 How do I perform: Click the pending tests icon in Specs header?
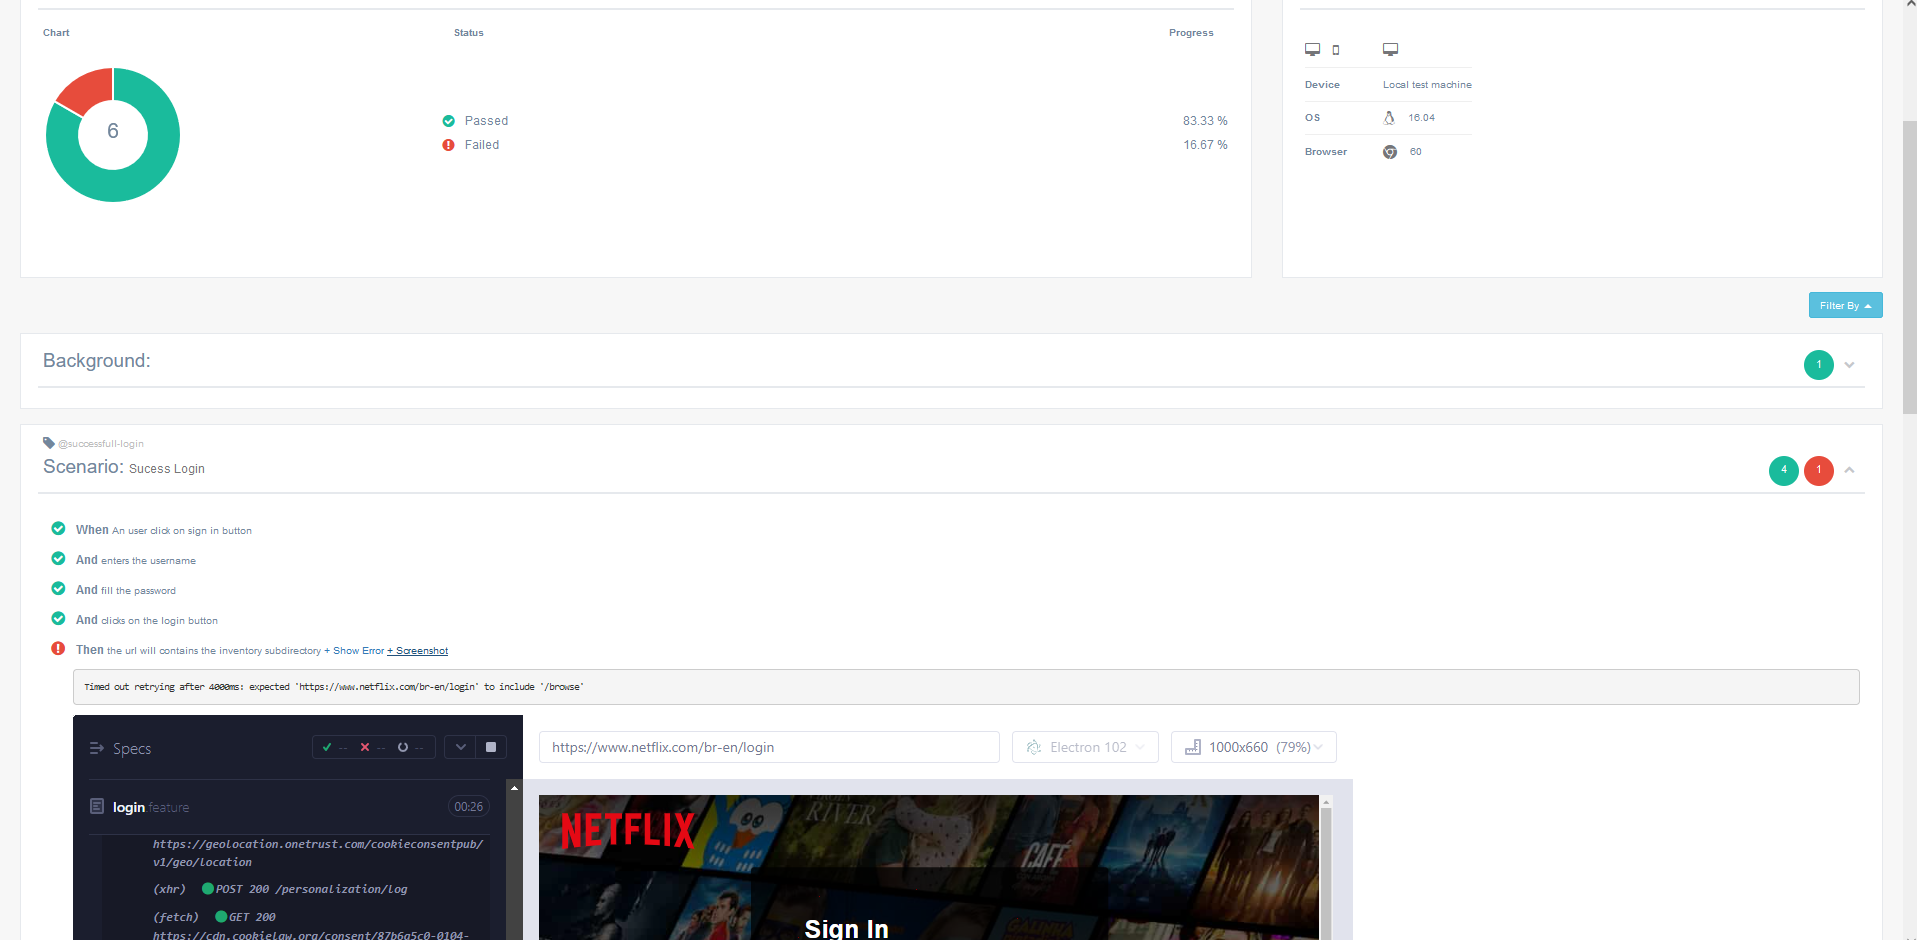pyautogui.click(x=403, y=747)
